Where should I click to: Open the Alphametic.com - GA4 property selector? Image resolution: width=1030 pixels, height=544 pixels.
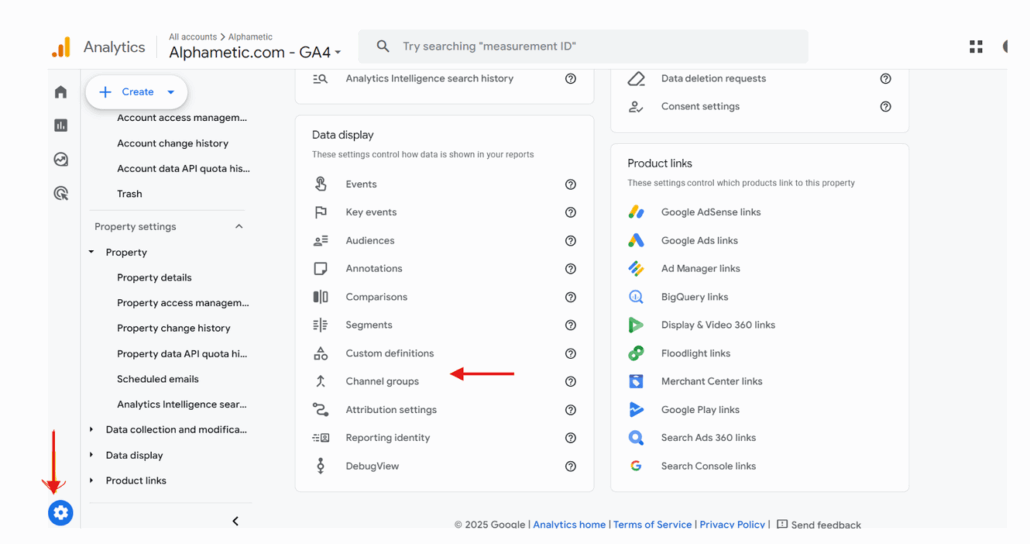click(255, 52)
